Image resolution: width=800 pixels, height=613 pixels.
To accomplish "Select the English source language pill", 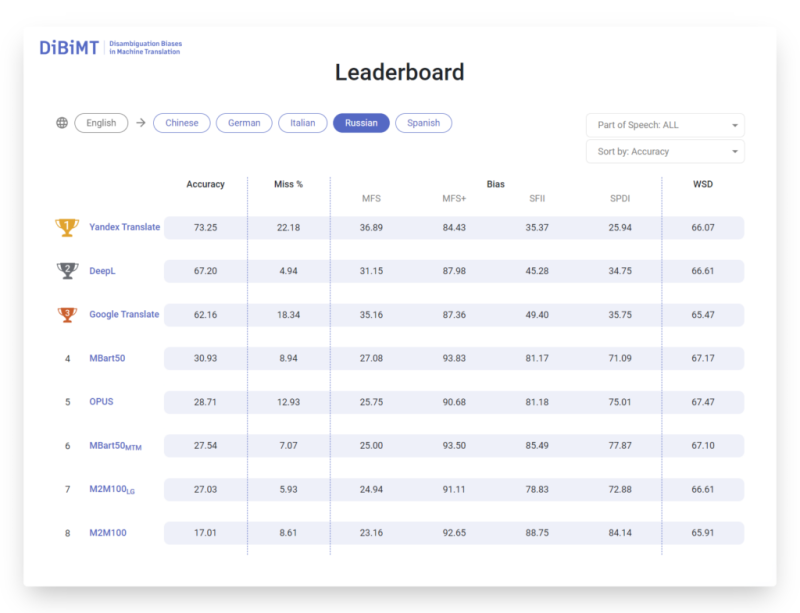I will 101,123.
